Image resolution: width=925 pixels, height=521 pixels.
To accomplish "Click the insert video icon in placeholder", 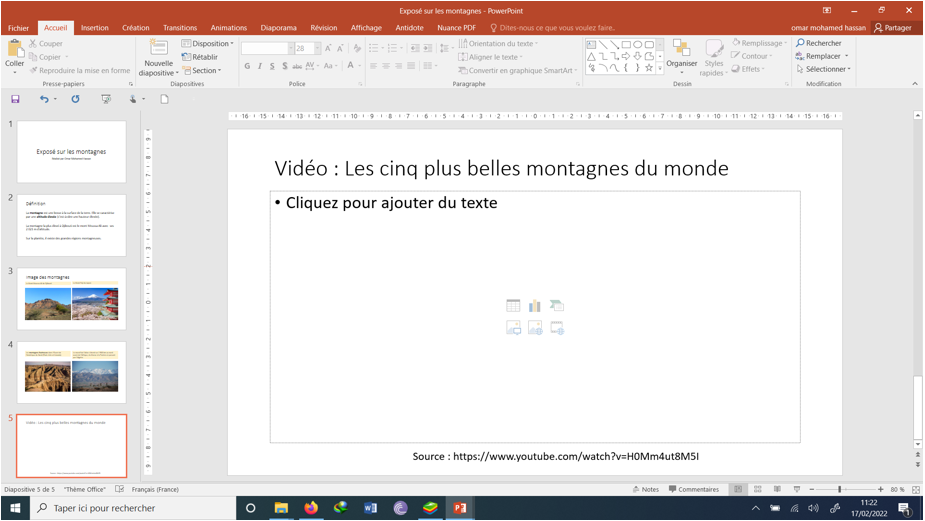I will coord(557,327).
